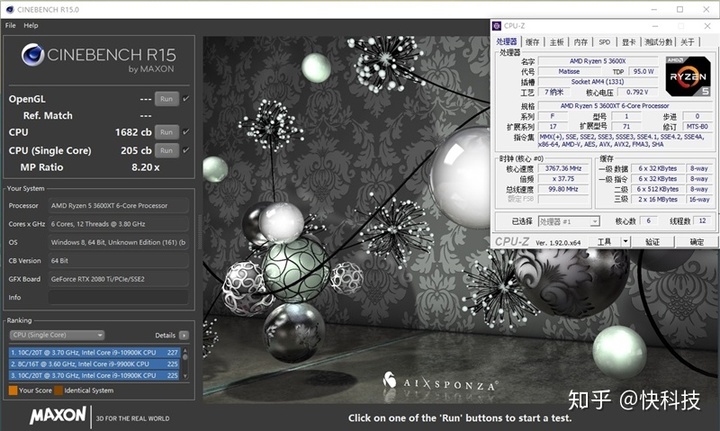Run the OpenGL benchmark test

pyautogui.click(x=166, y=99)
